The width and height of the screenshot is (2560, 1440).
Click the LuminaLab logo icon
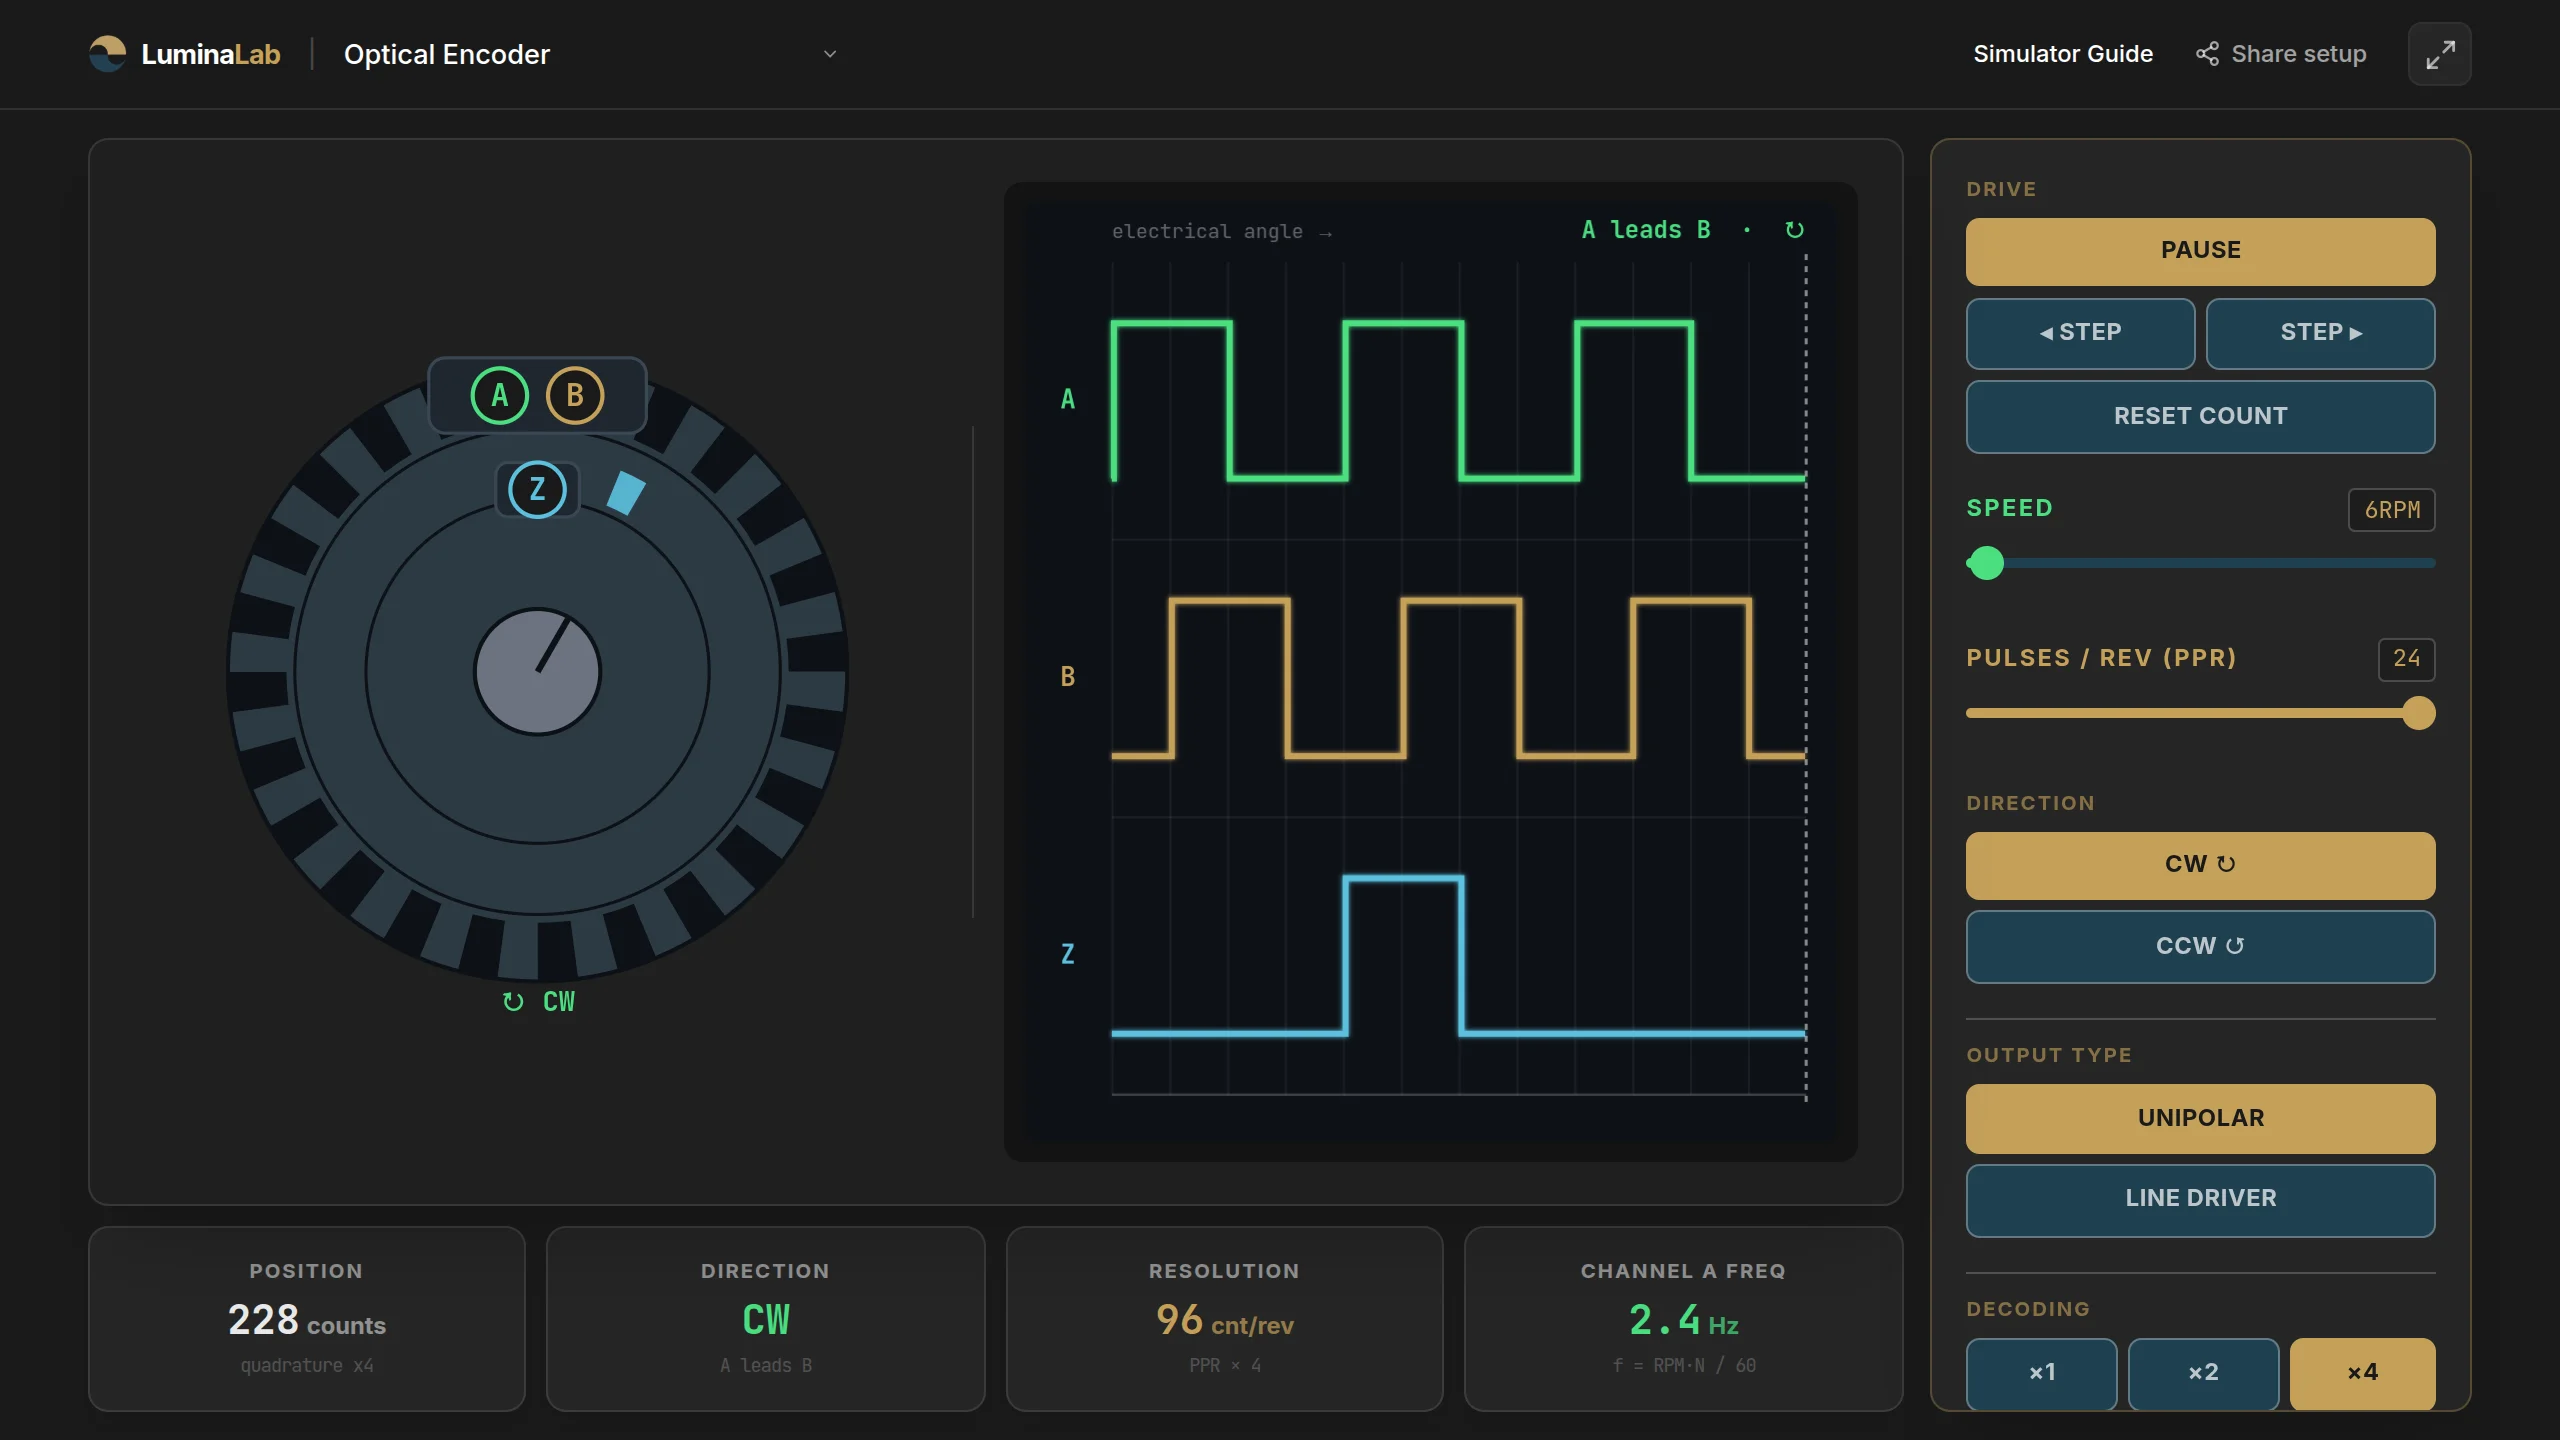(x=108, y=54)
